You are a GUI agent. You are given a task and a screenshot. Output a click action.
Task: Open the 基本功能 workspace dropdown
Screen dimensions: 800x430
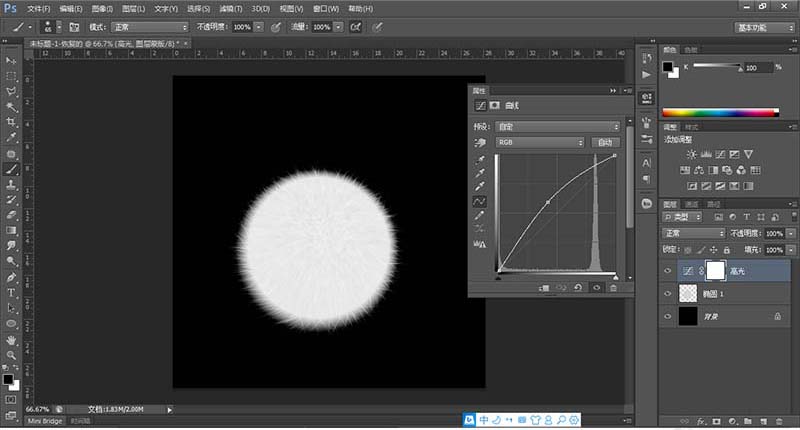[x=764, y=27]
